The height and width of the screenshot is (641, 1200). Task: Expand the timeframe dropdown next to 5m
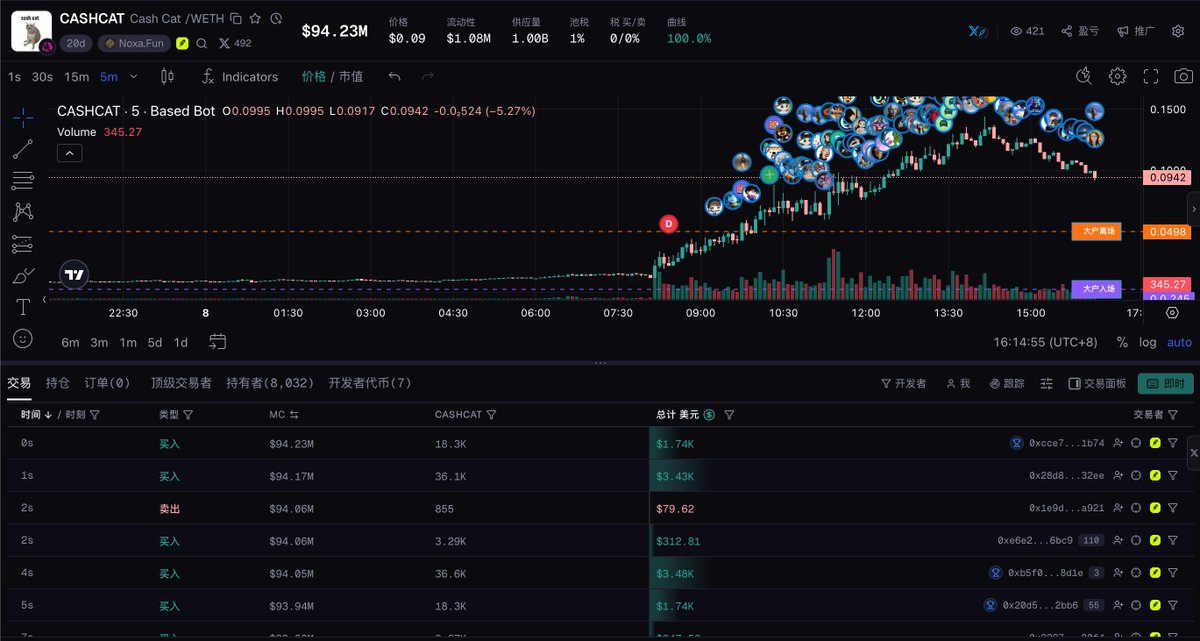click(x=133, y=77)
